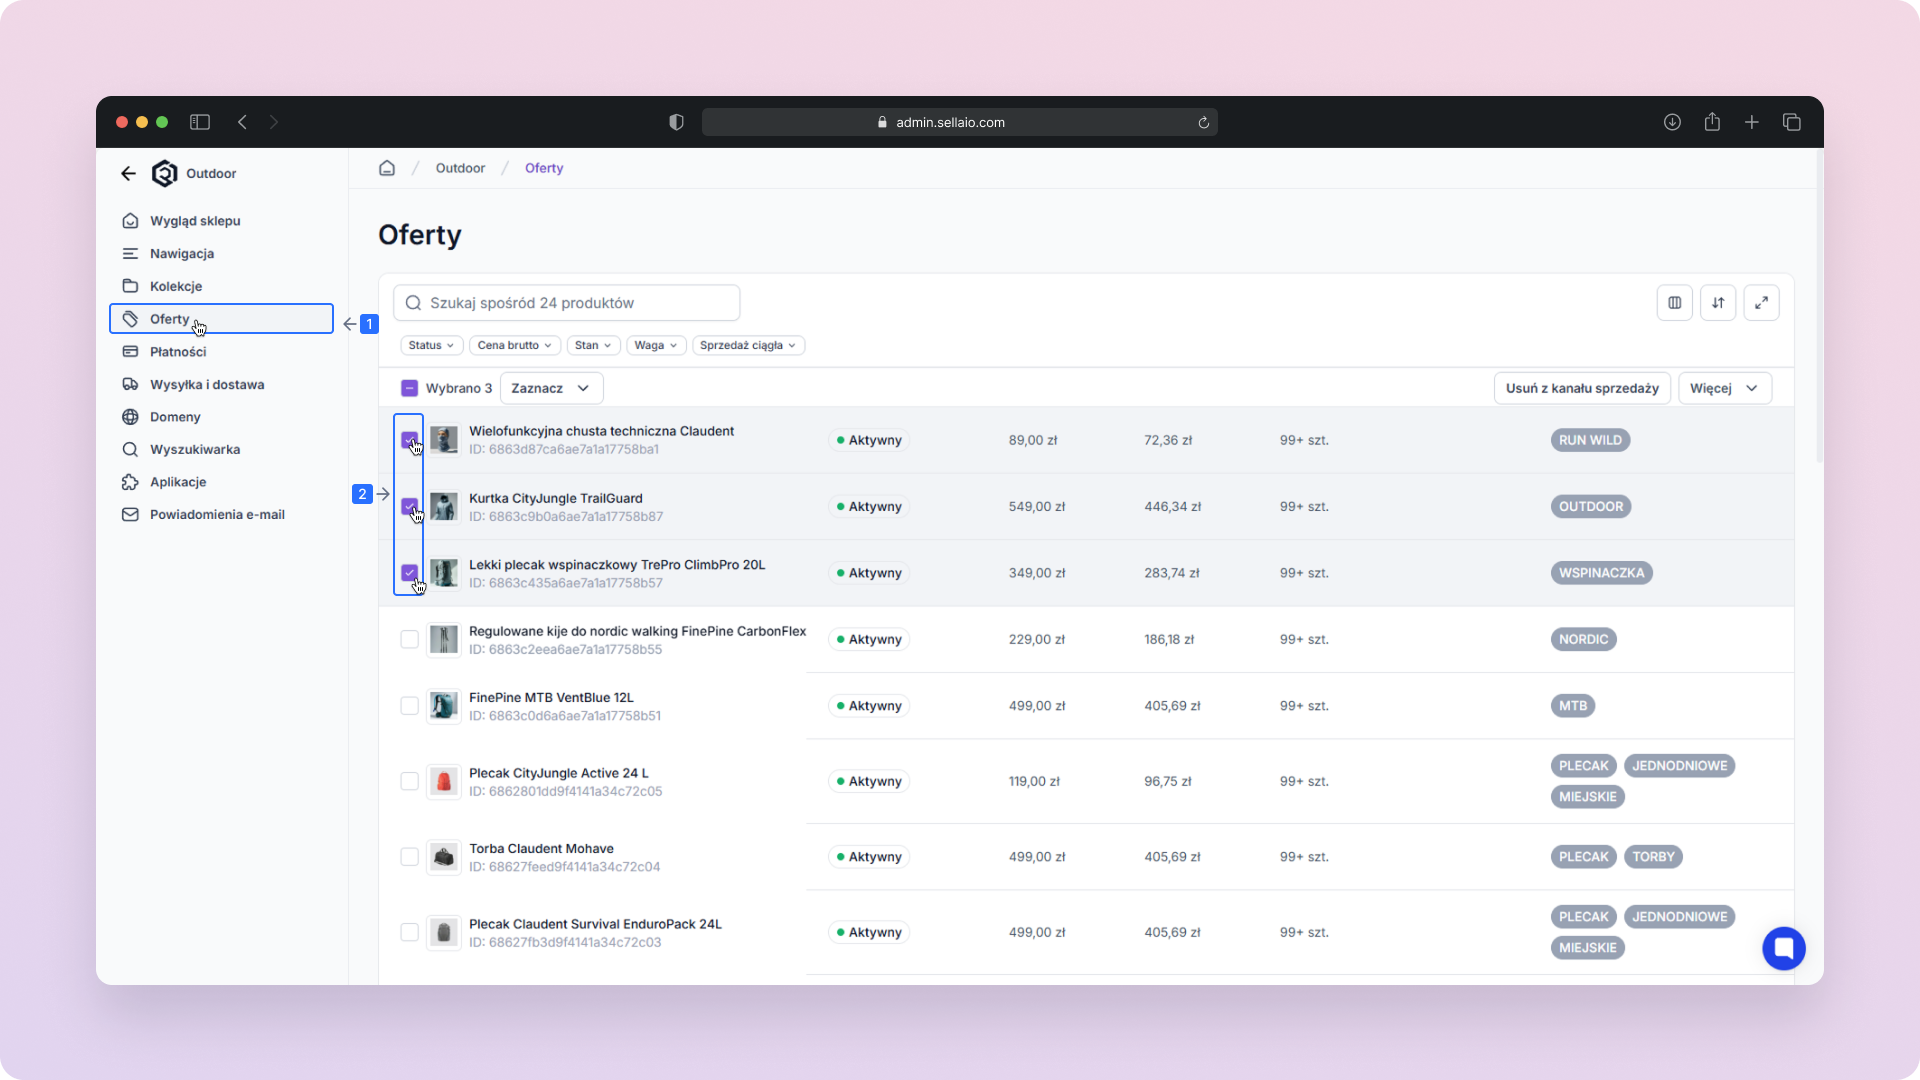
Task: Click the Outdoor breadcrumb link
Action: tap(460, 168)
